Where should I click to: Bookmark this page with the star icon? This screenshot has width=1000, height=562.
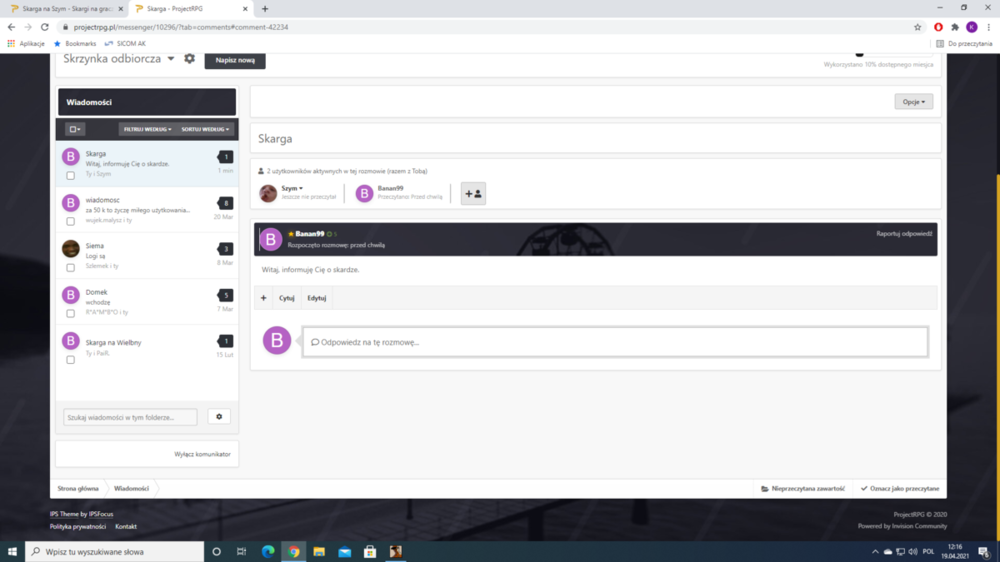[x=918, y=27]
